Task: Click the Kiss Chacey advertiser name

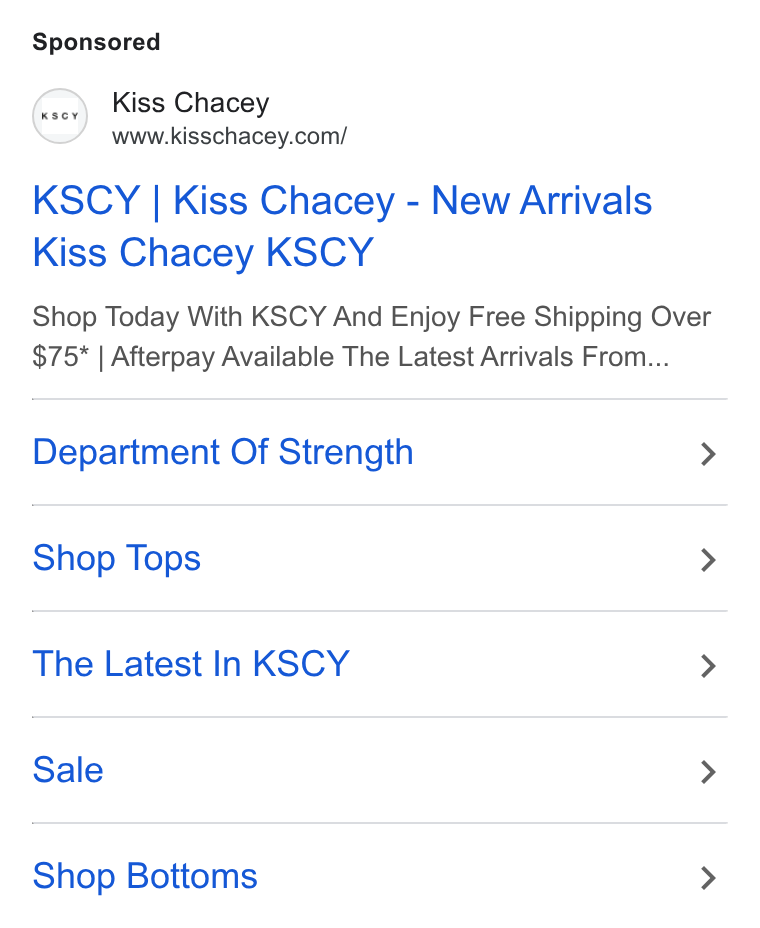Action: pyautogui.click(x=191, y=103)
